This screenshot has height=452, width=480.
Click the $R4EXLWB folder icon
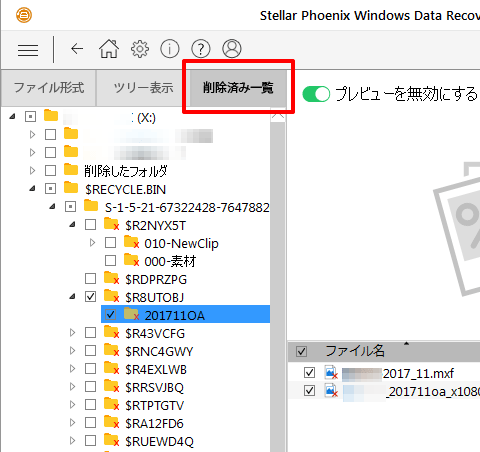pyautogui.click(x=111, y=368)
